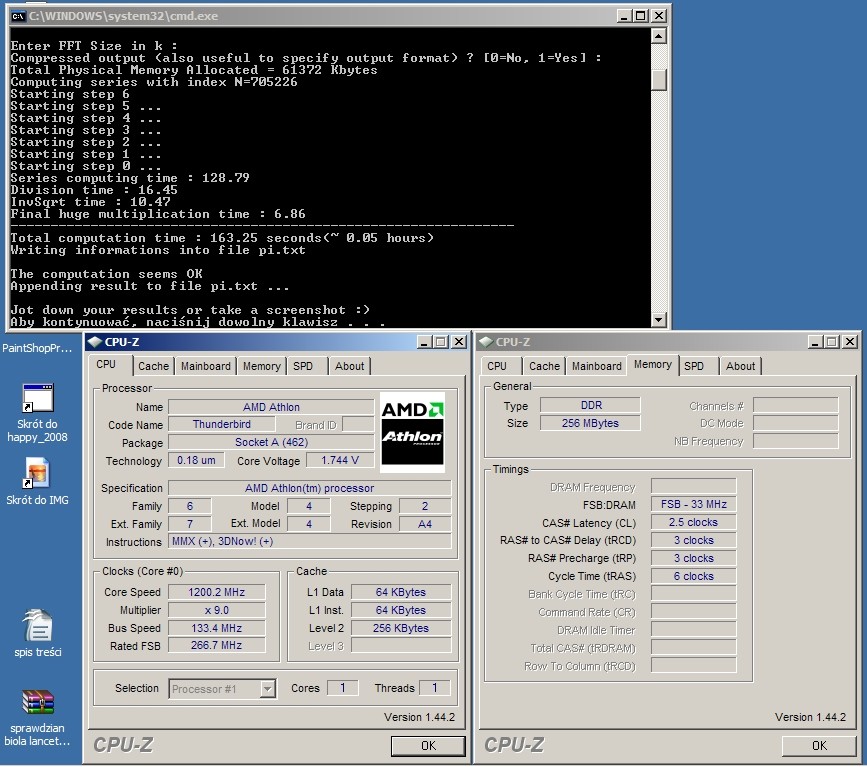Image resolution: width=867 pixels, height=767 pixels.
Task: Switch to Mainboard tab in left CPU-Z
Action: [x=206, y=366]
